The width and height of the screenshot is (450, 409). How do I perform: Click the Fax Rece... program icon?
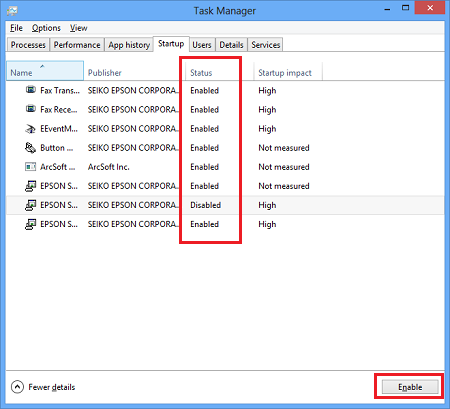coord(31,109)
